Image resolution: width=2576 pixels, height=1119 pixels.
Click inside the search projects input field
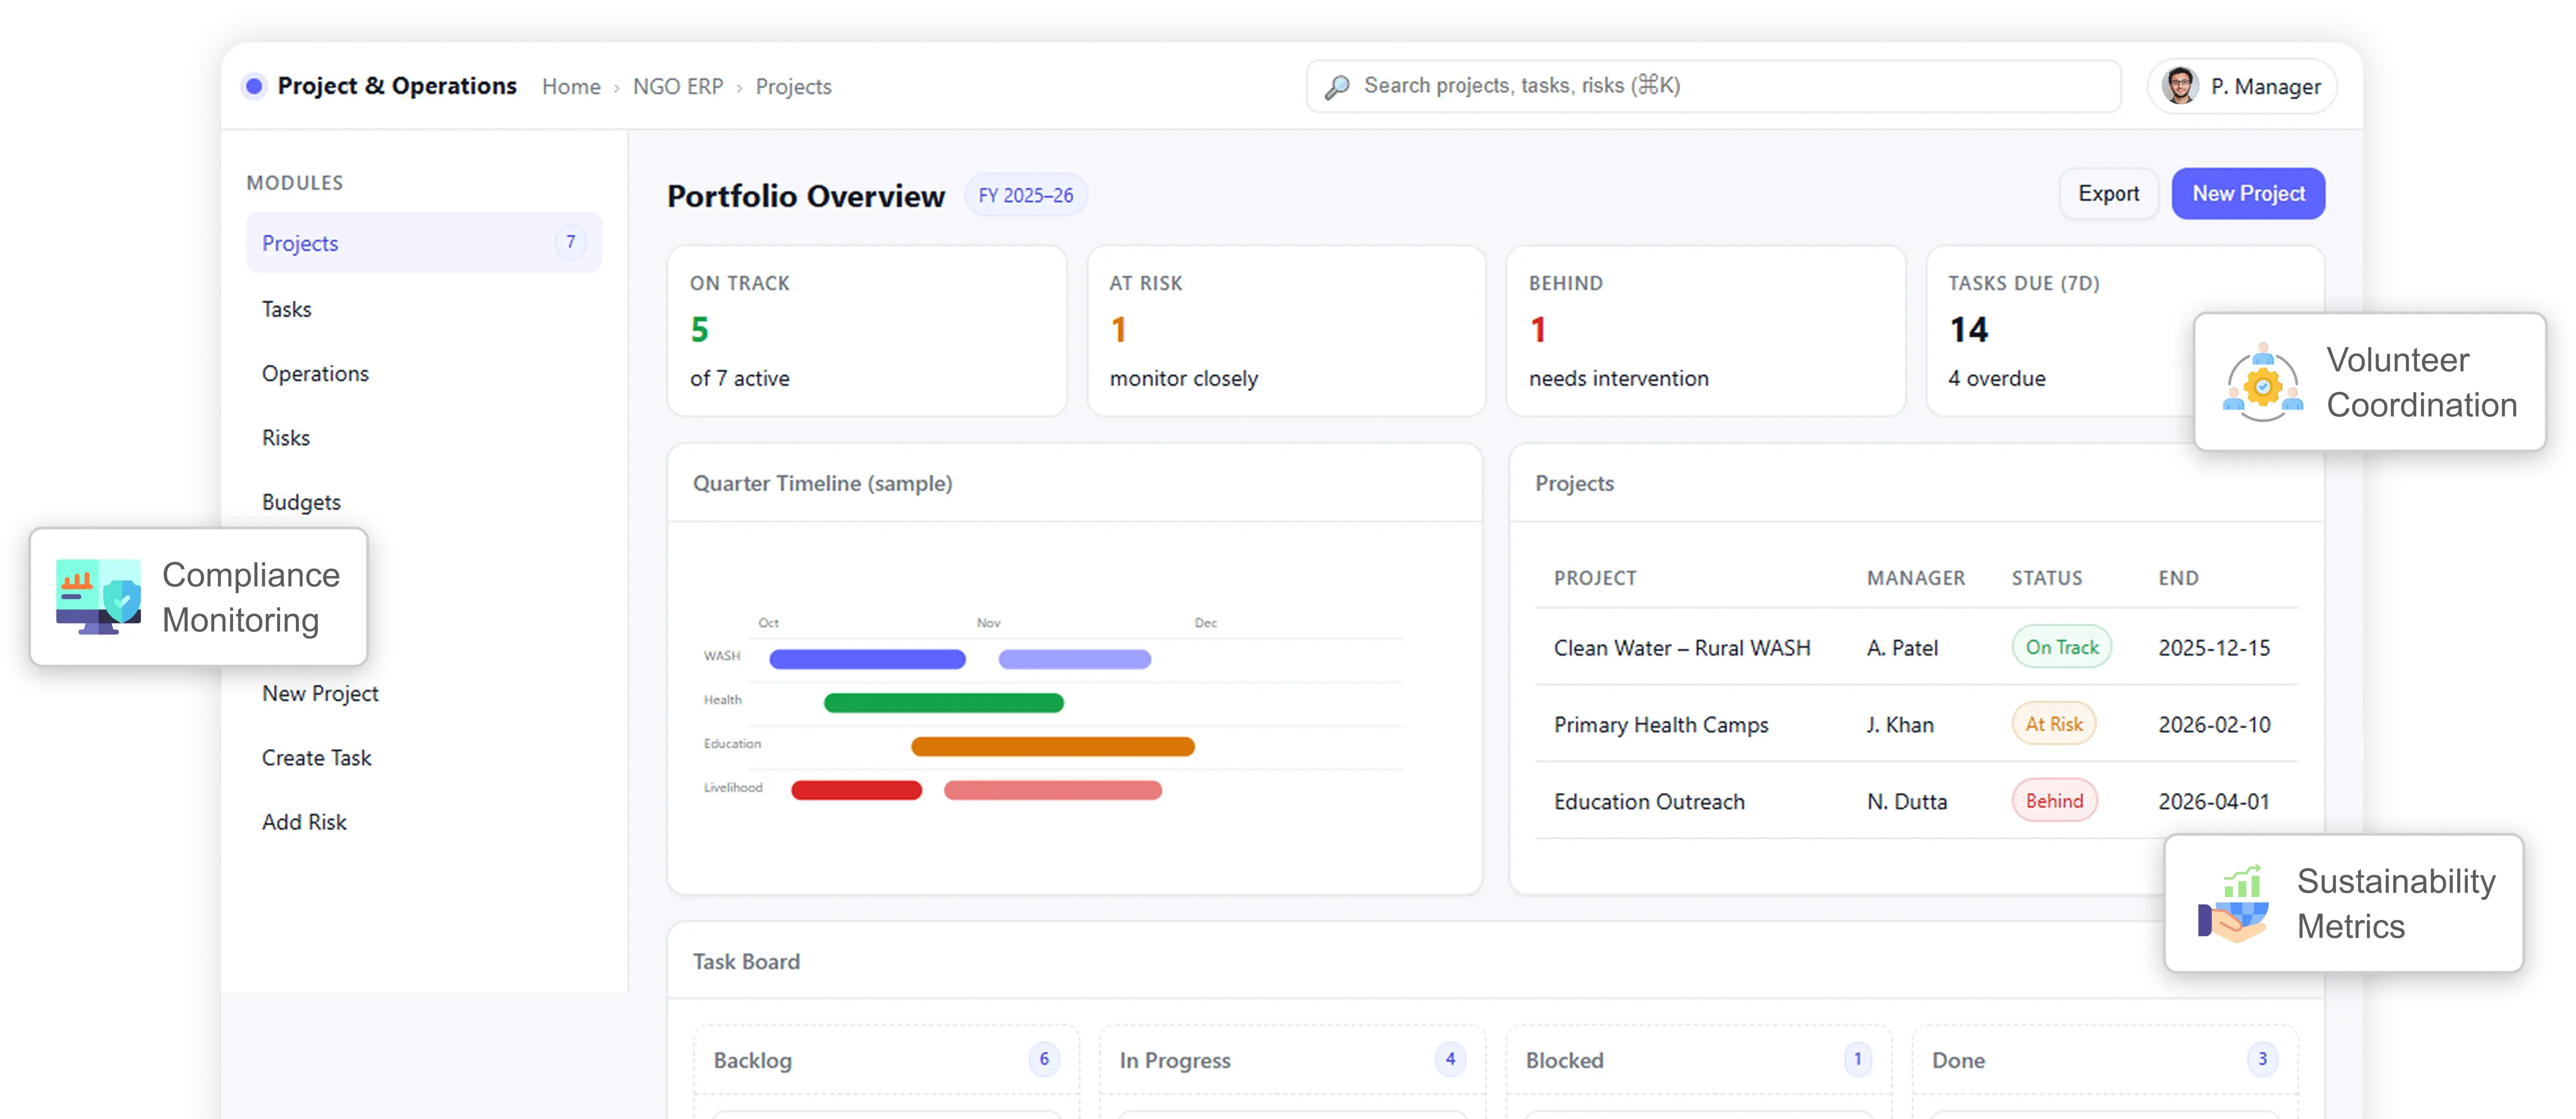[1700, 86]
